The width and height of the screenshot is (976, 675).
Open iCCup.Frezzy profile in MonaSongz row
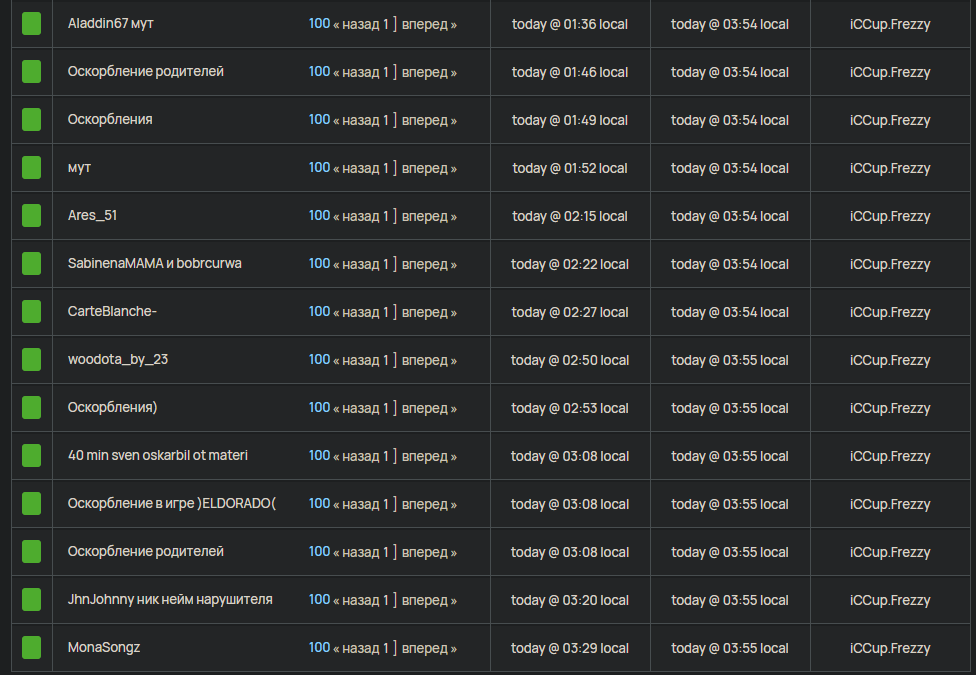click(890, 648)
